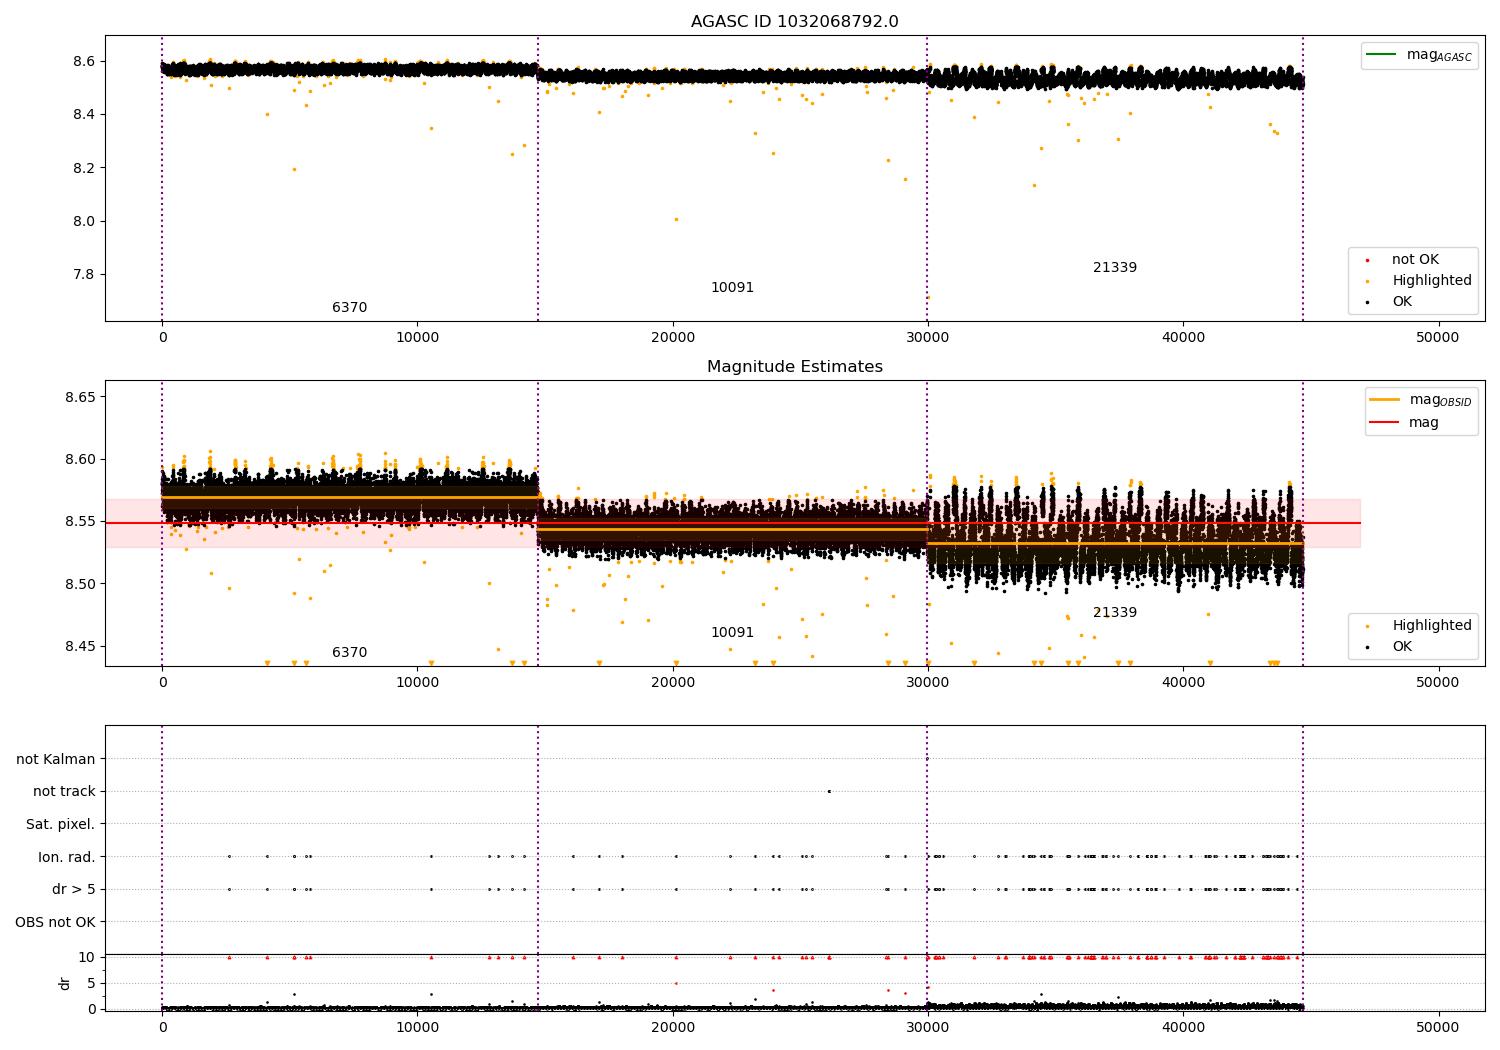
Task: Click the lone data point on the "not track" row
Action: [x=829, y=791]
